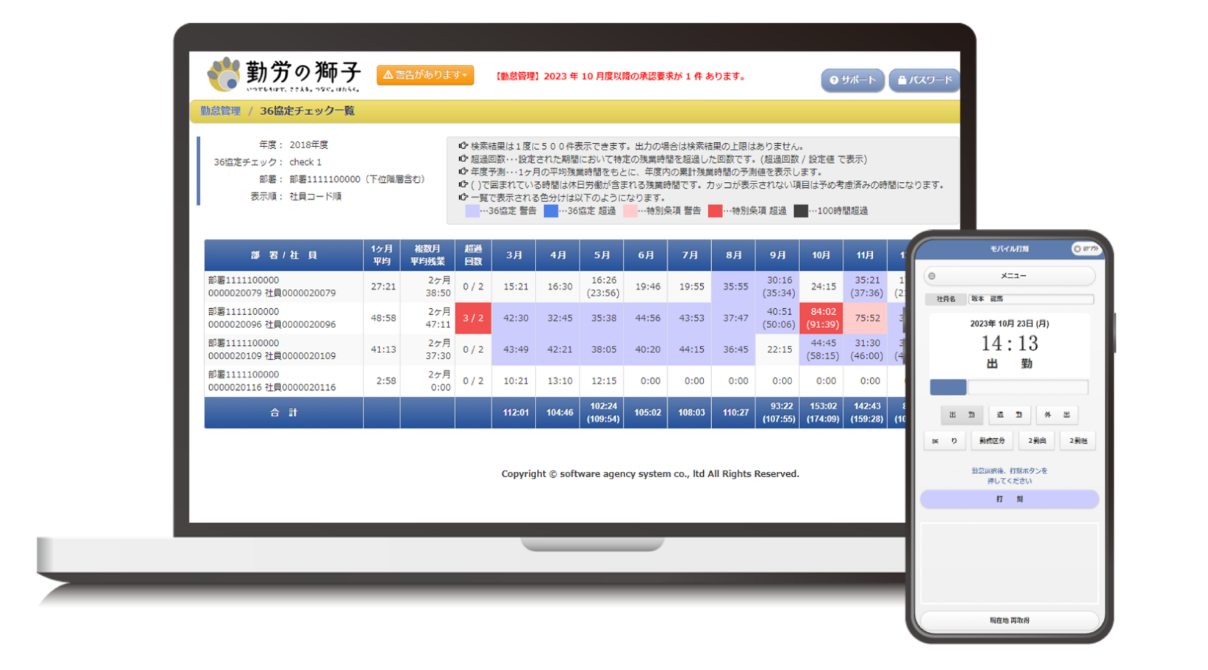
Task: Open the サポート help button
Action: [852, 80]
